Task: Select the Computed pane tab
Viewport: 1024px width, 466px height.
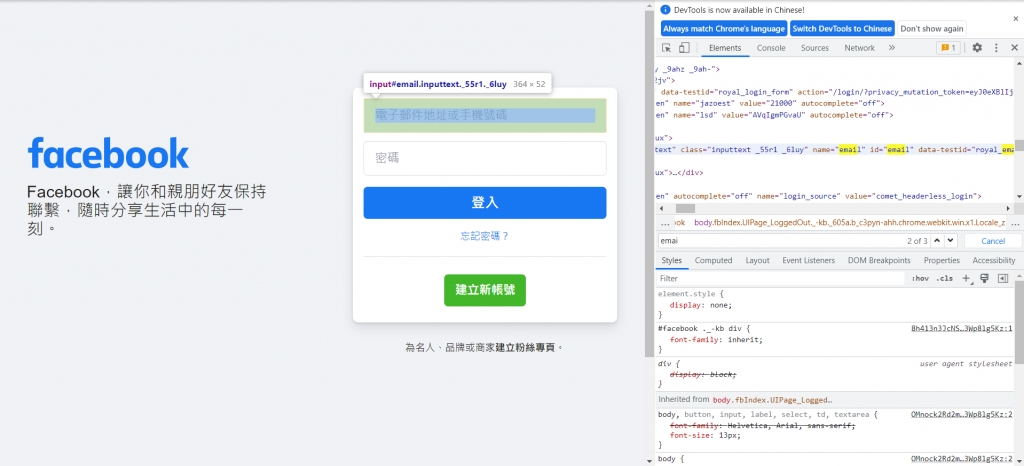Action: (x=713, y=260)
